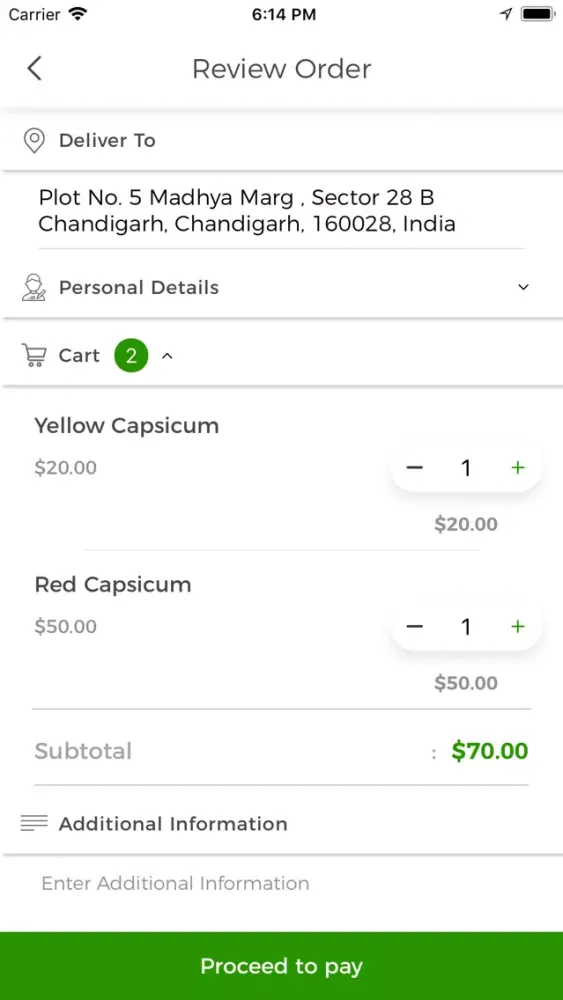
Task: Tap the green cart count badge
Action: [131, 356]
